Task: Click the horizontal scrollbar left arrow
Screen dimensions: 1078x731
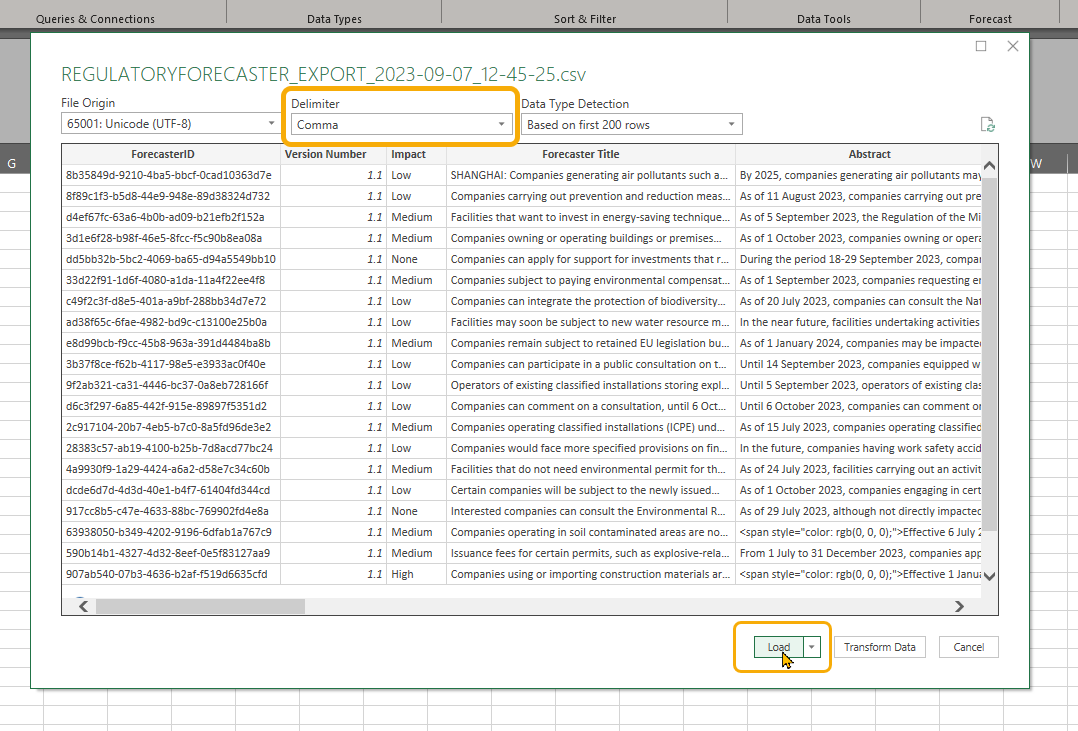Action: (83, 606)
